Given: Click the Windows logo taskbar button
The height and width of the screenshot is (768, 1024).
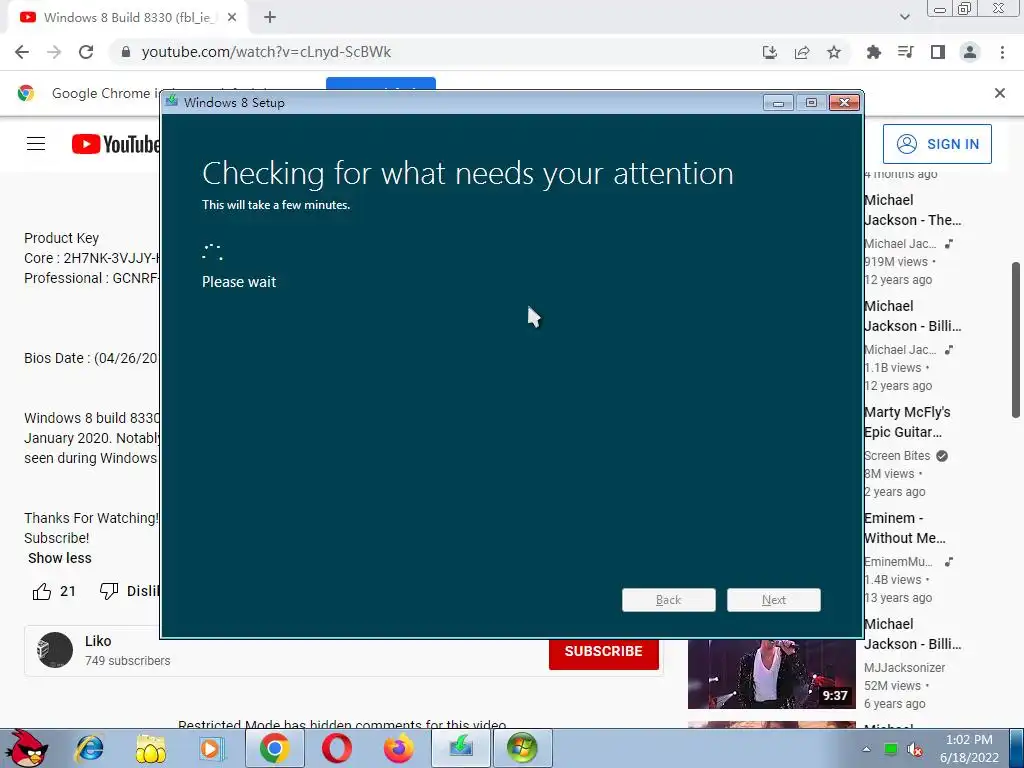Looking at the screenshot, I should point(522,748).
